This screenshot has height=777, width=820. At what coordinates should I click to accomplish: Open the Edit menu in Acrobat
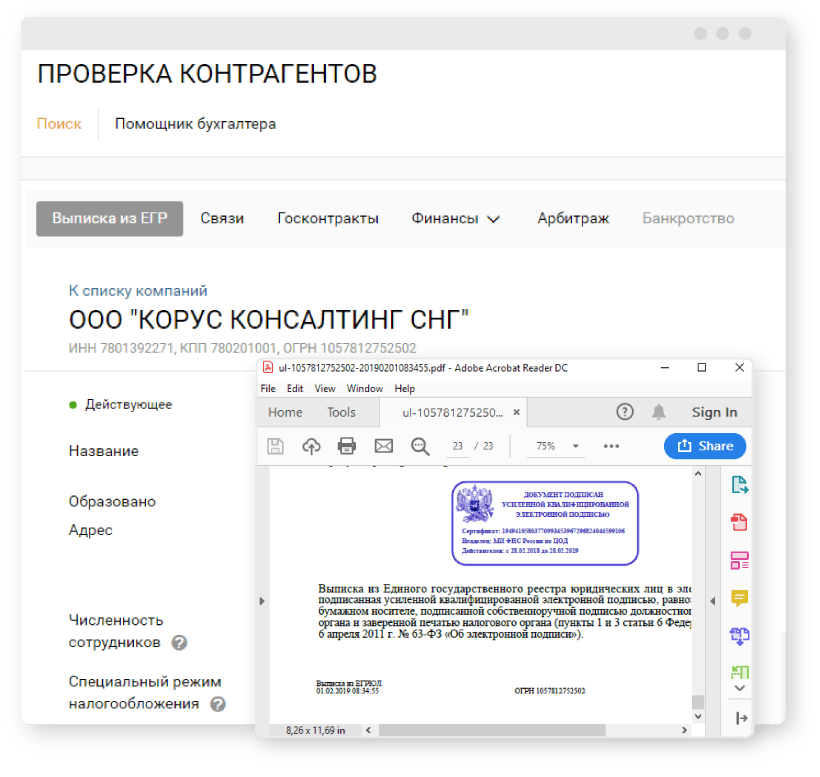click(295, 388)
